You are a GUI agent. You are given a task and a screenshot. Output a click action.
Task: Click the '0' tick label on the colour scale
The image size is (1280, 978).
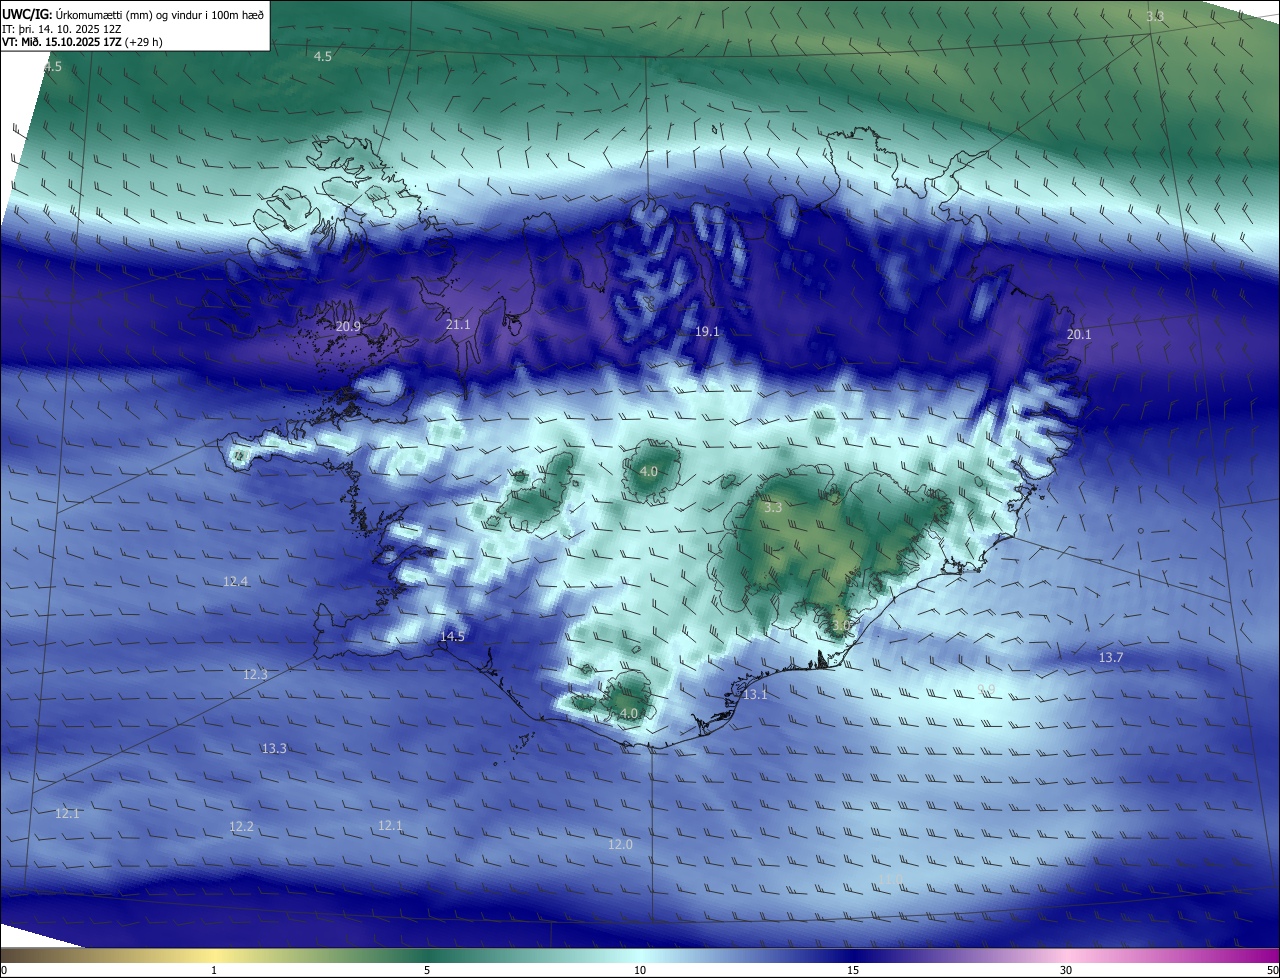tap(4, 970)
